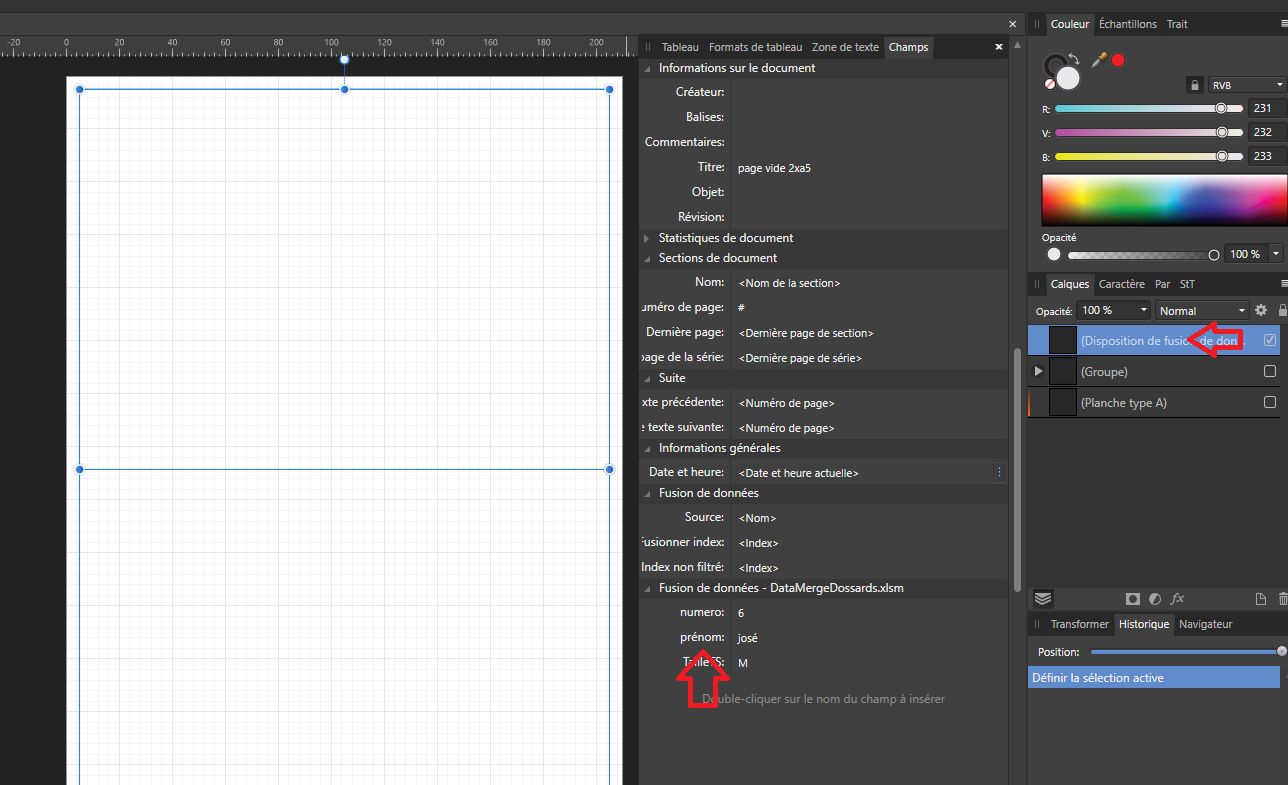Screen dimensions: 1288x785
Task: Switch to the Zone de texte tab
Action: (x=845, y=47)
